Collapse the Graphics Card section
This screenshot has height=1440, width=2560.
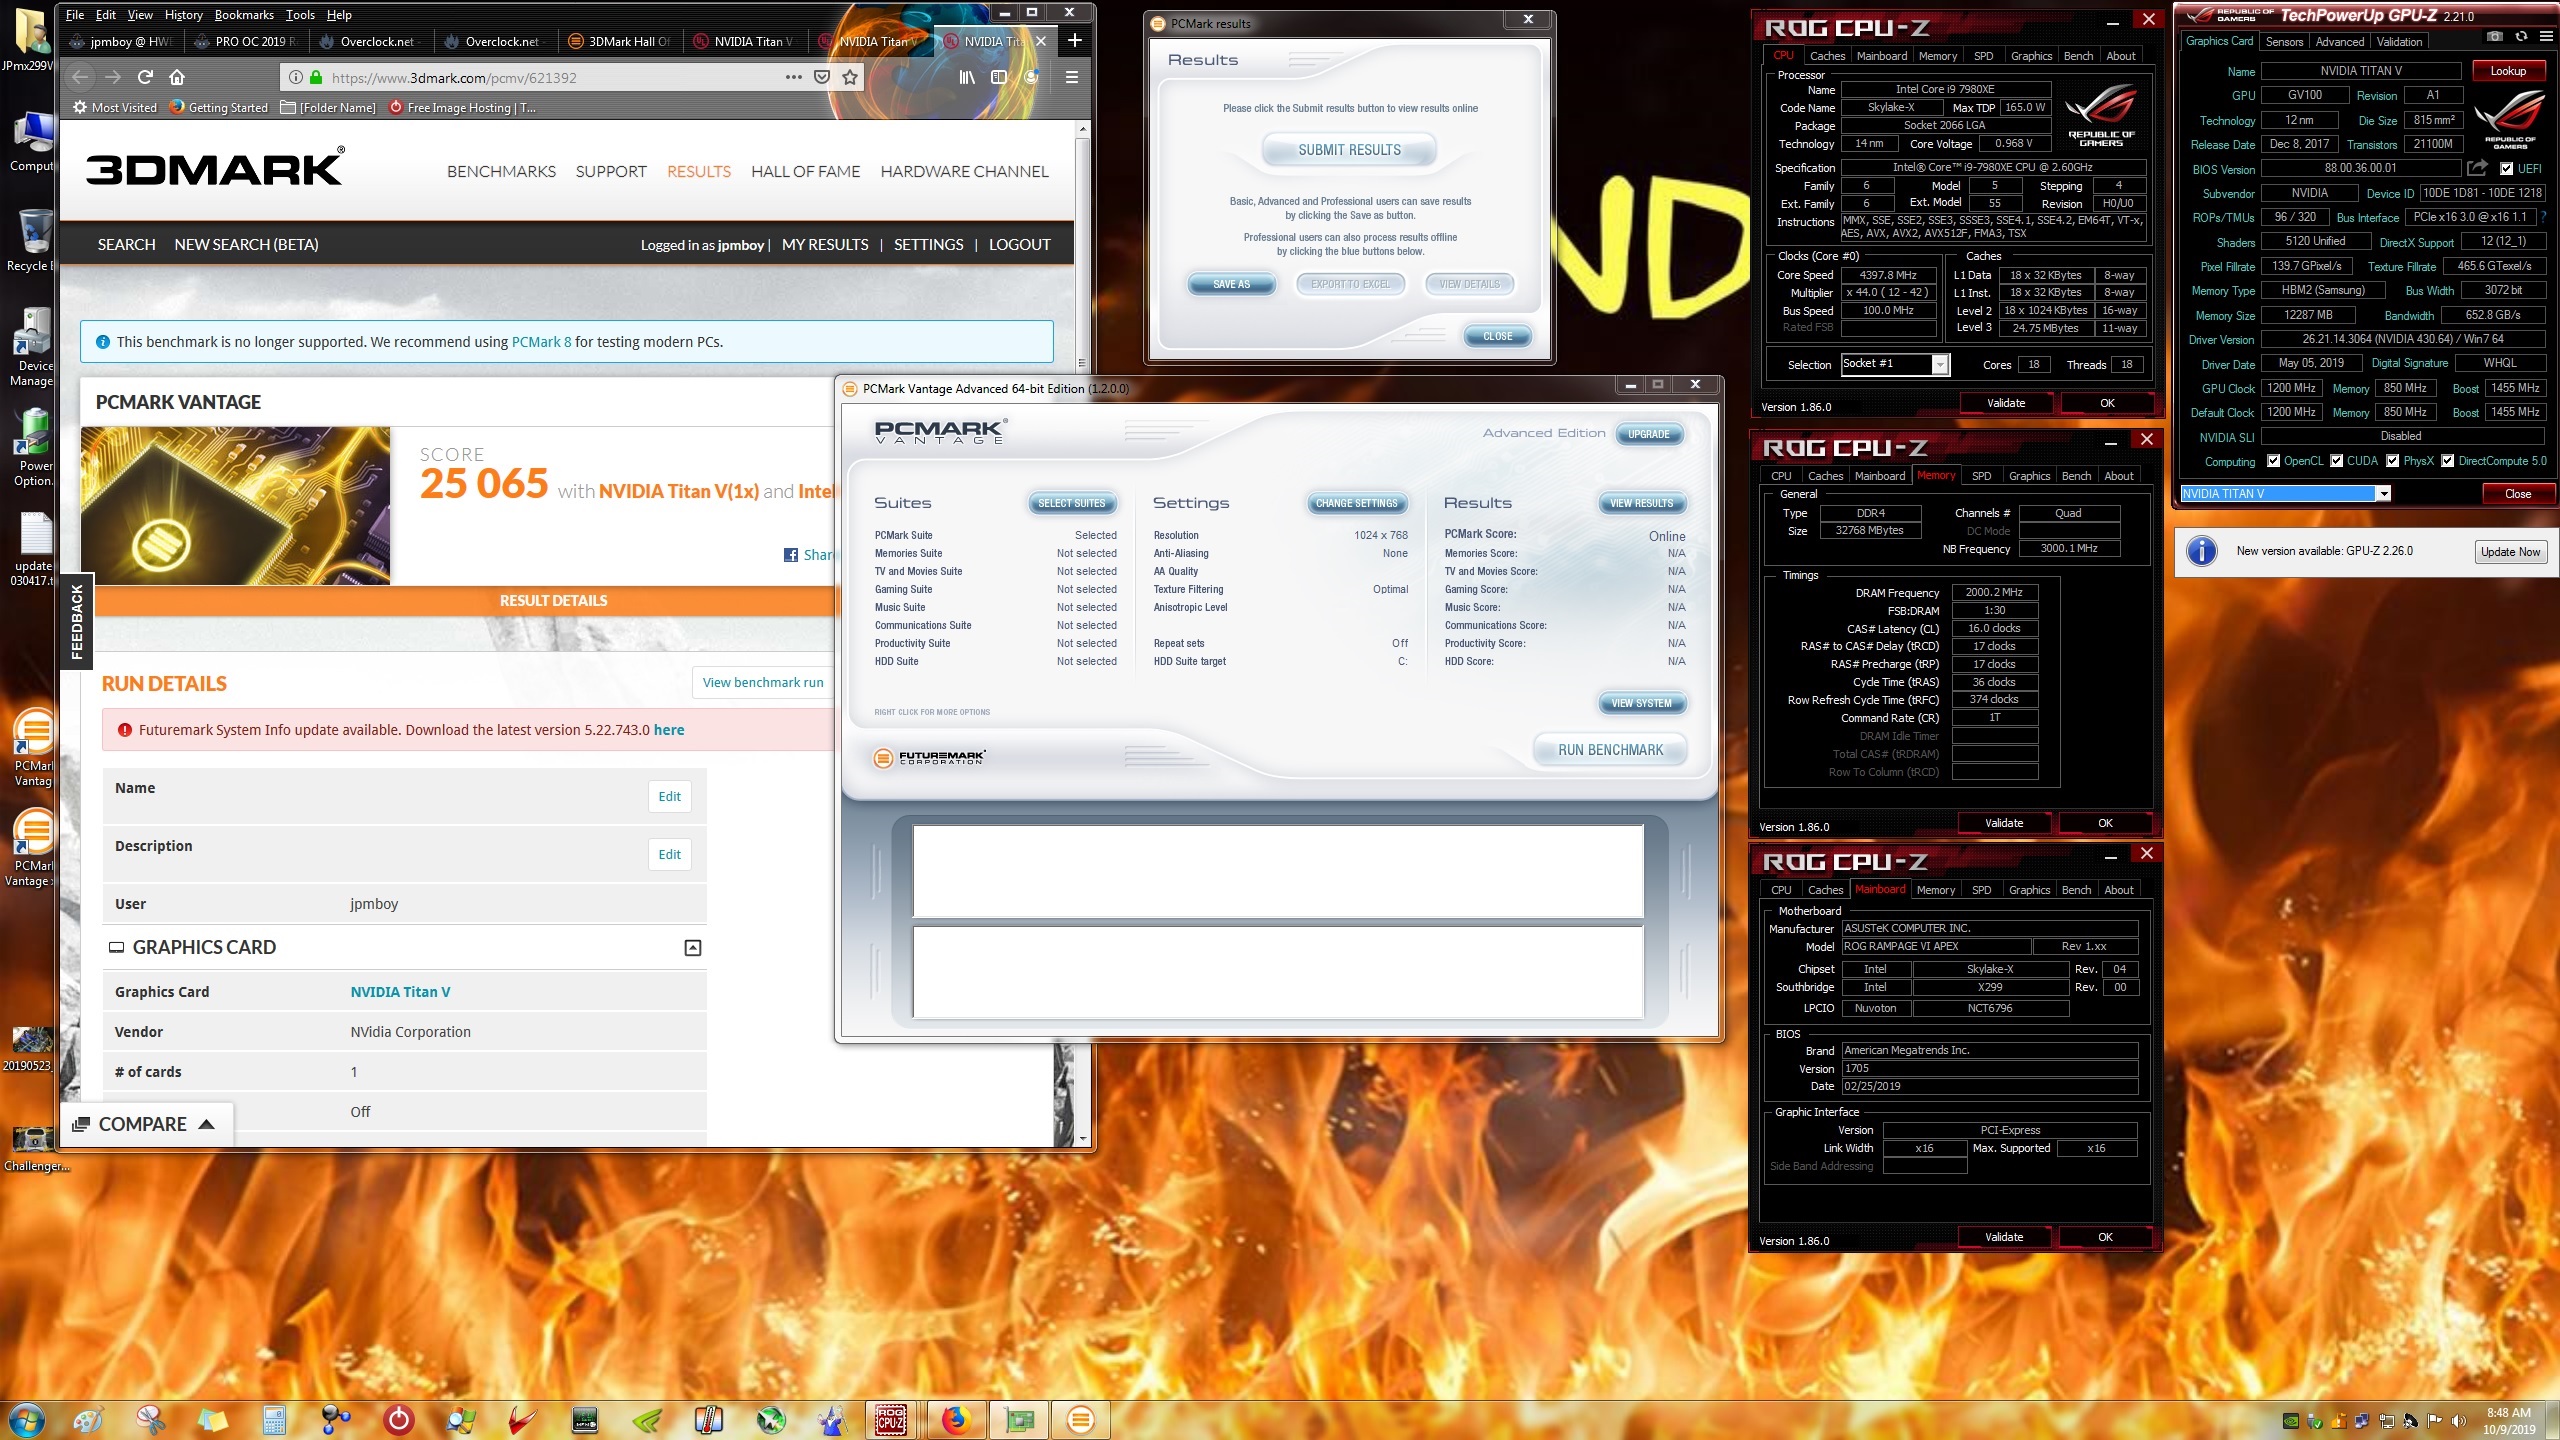pos(693,947)
